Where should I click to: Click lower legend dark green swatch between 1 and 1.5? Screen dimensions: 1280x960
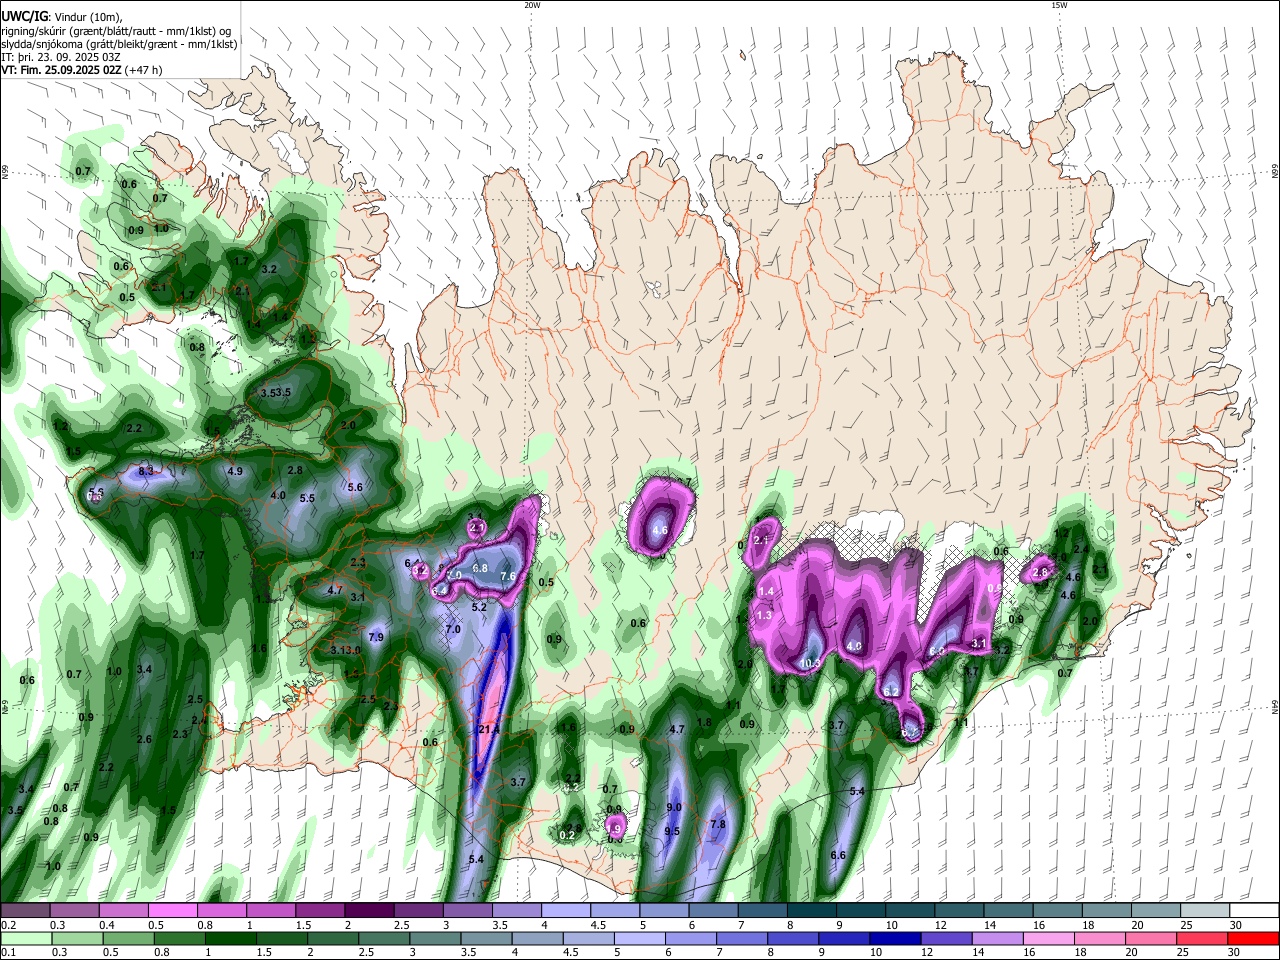click(230, 938)
